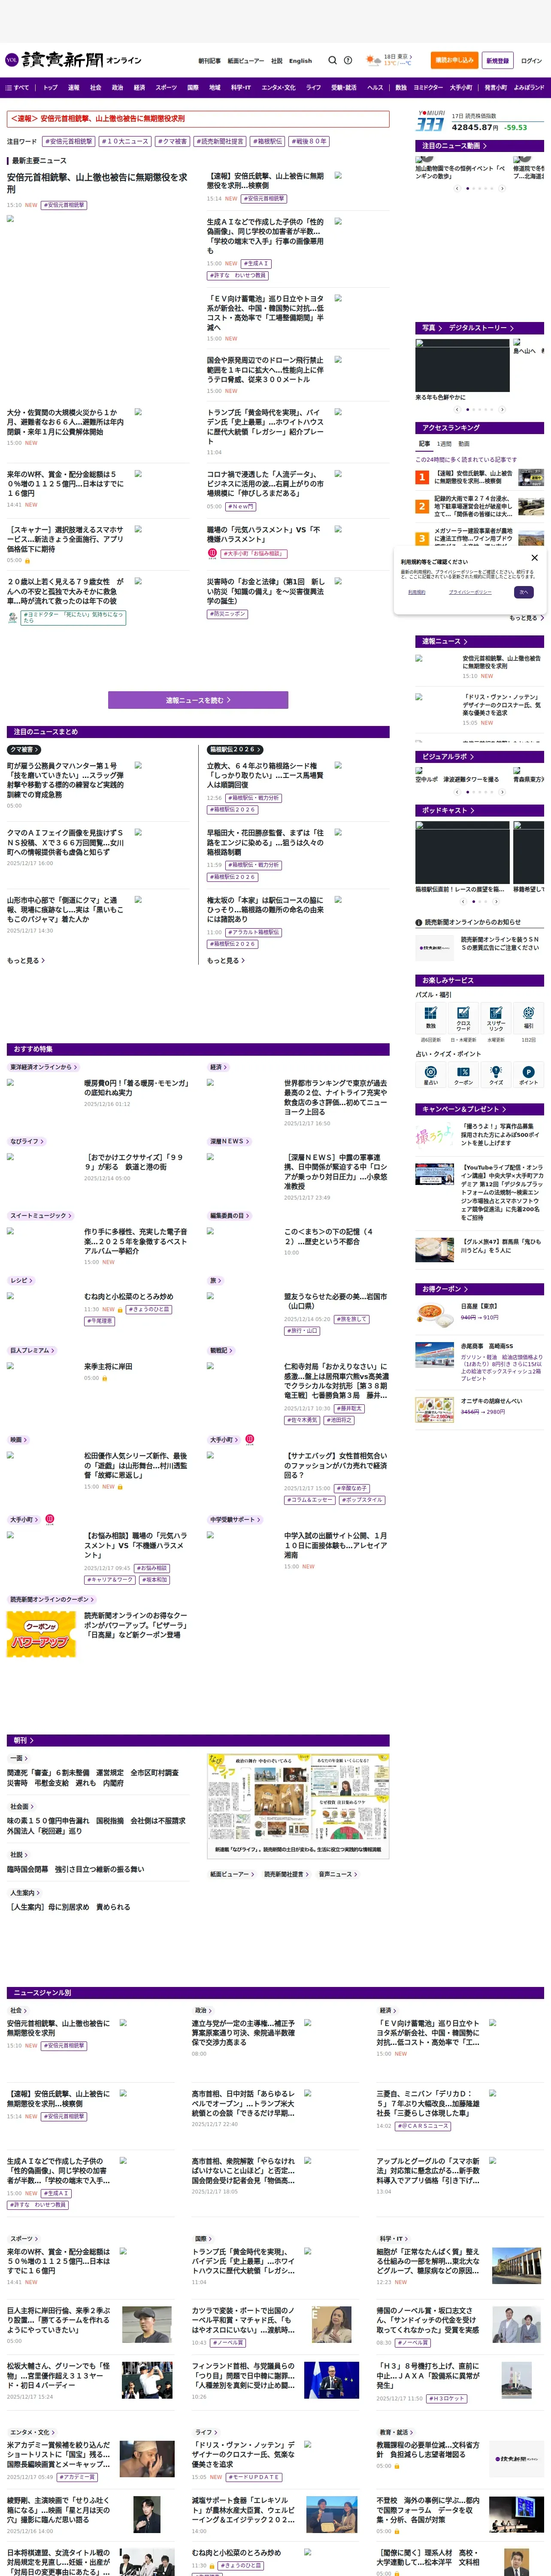551x2576 pixels.
Task: Switch to the English edition link
Action: tap(300, 61)
